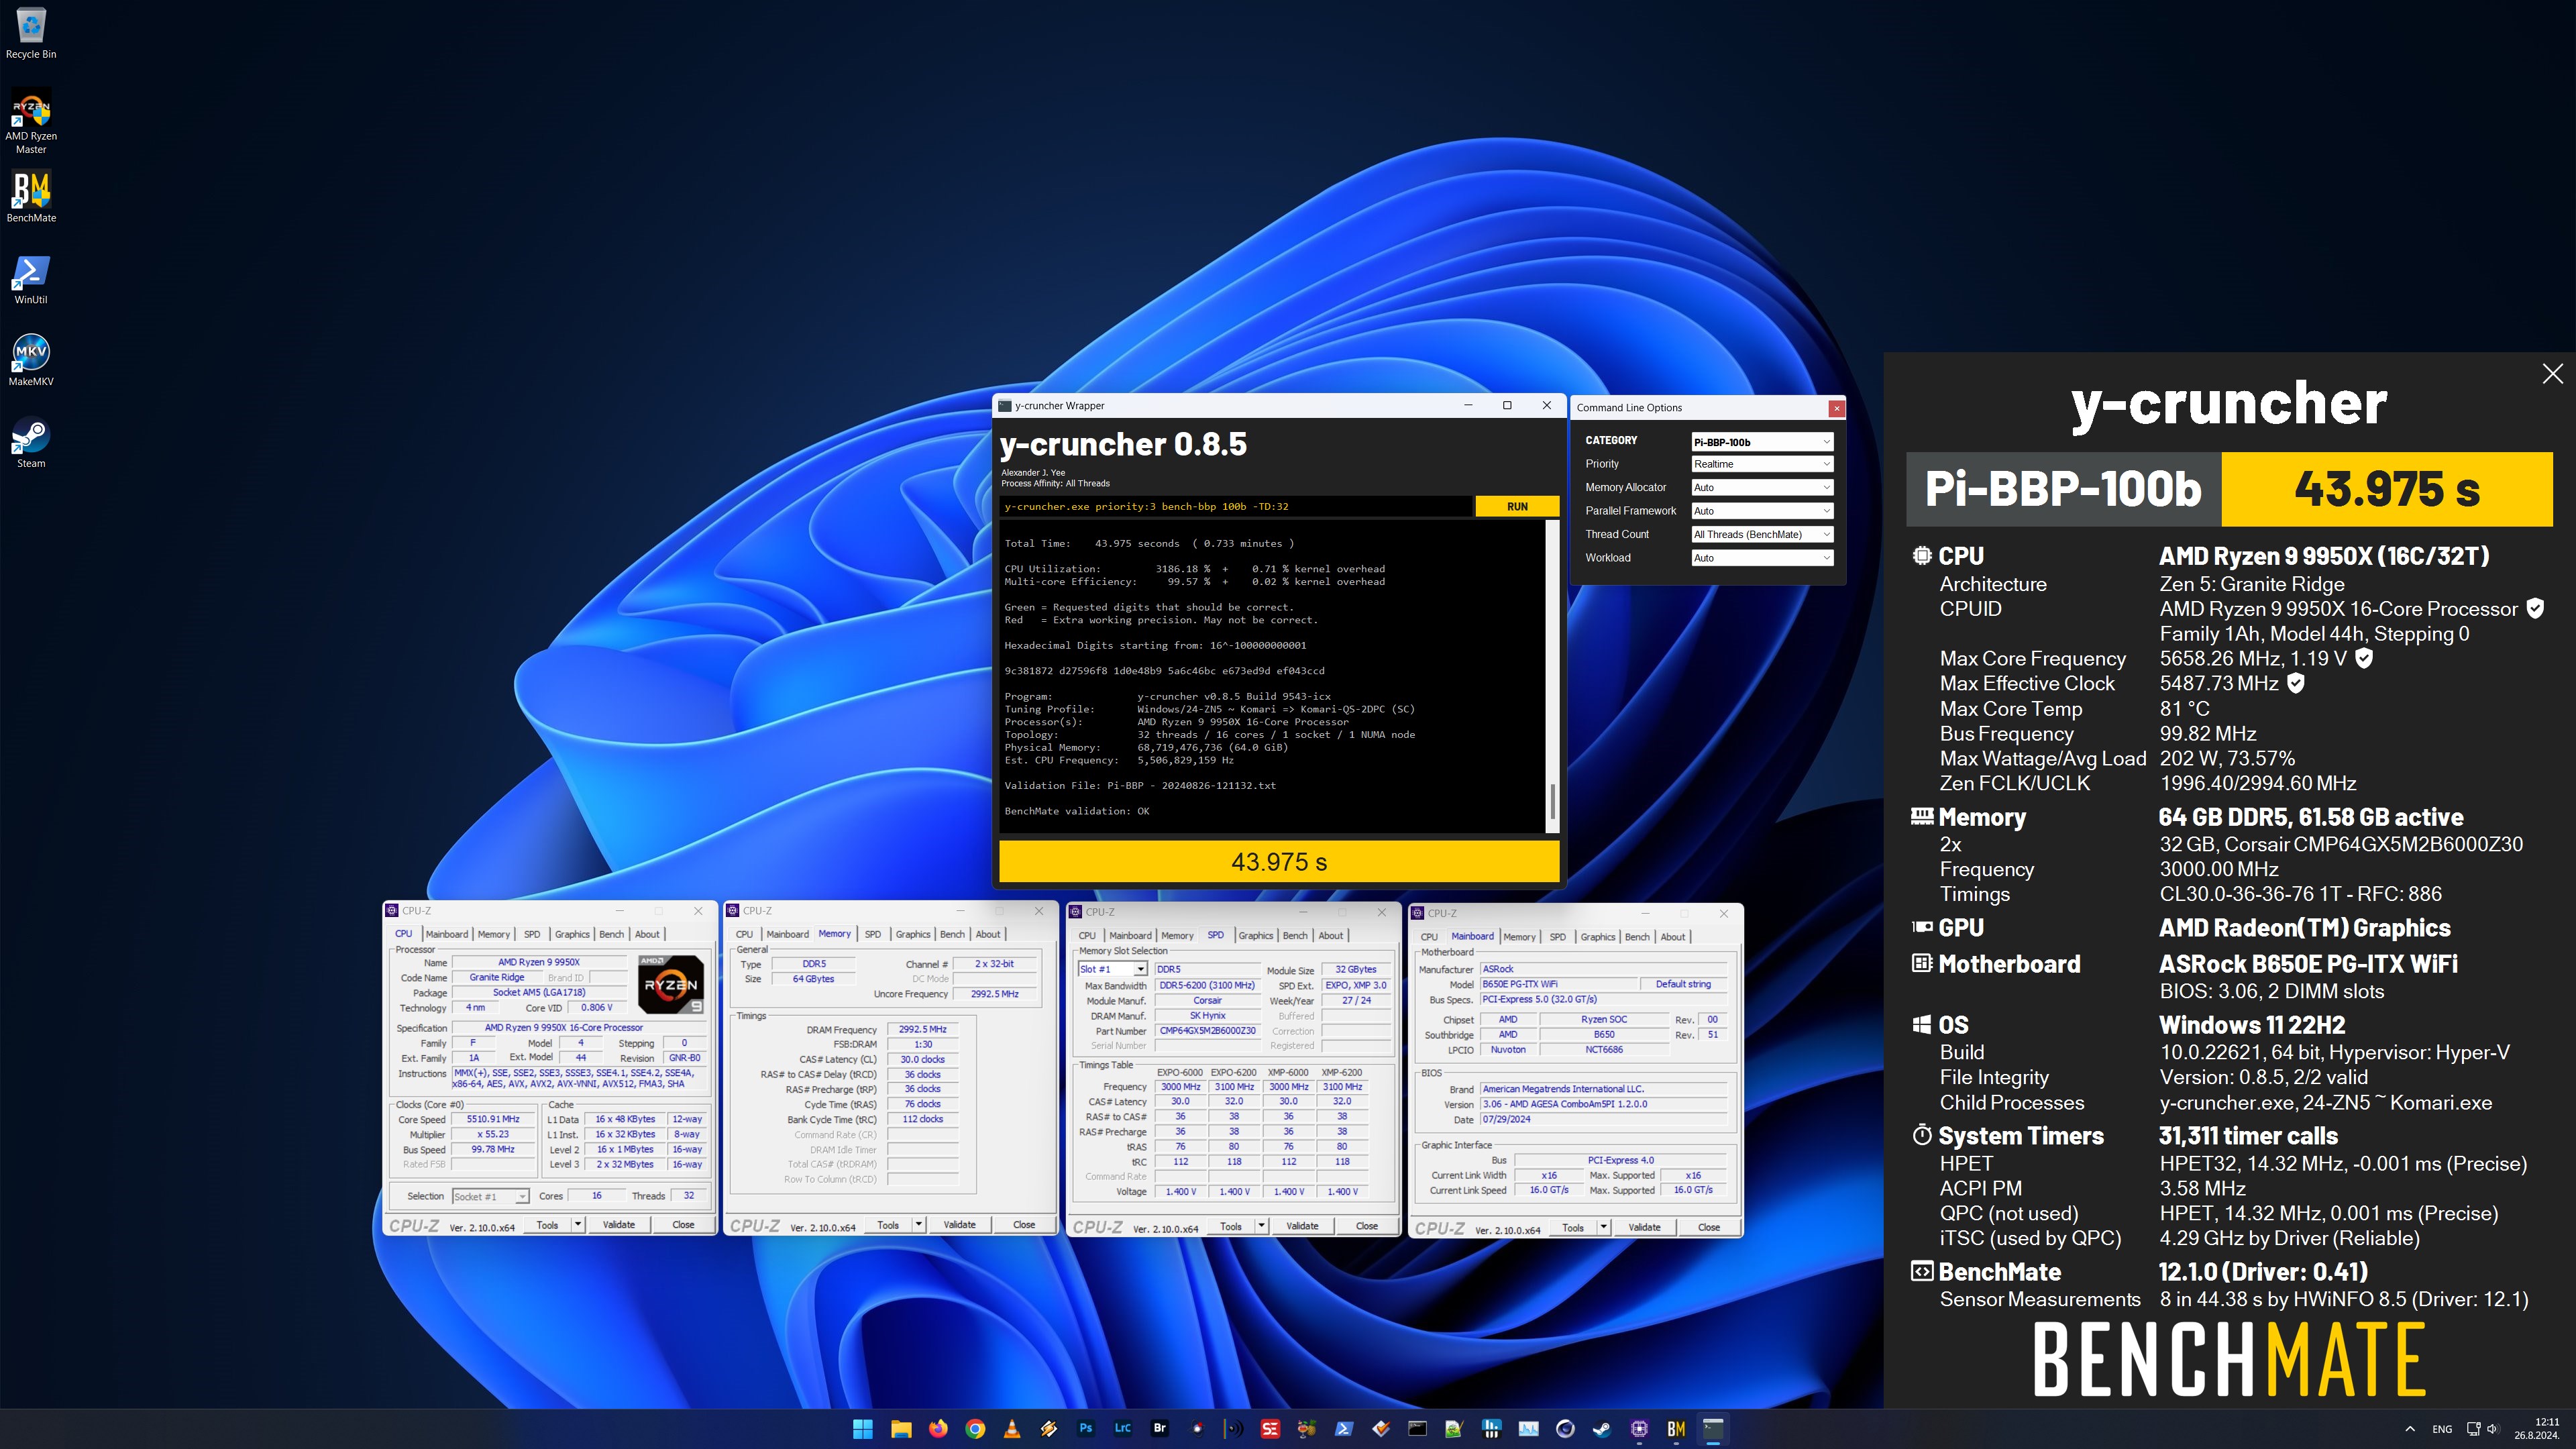The image size is (2576, 1449).
Task: Open the CATEGORY dropdown showing Pi-BBP-100b
Action: [1762, 441]
